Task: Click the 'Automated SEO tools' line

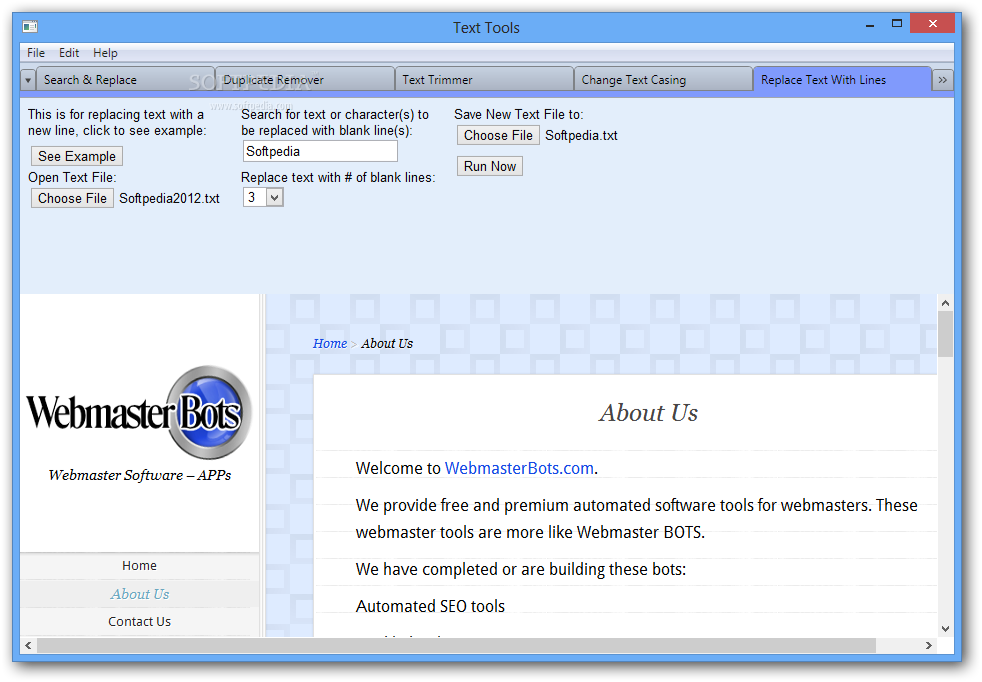Action: pyautogui.click(x=430, y=606)
